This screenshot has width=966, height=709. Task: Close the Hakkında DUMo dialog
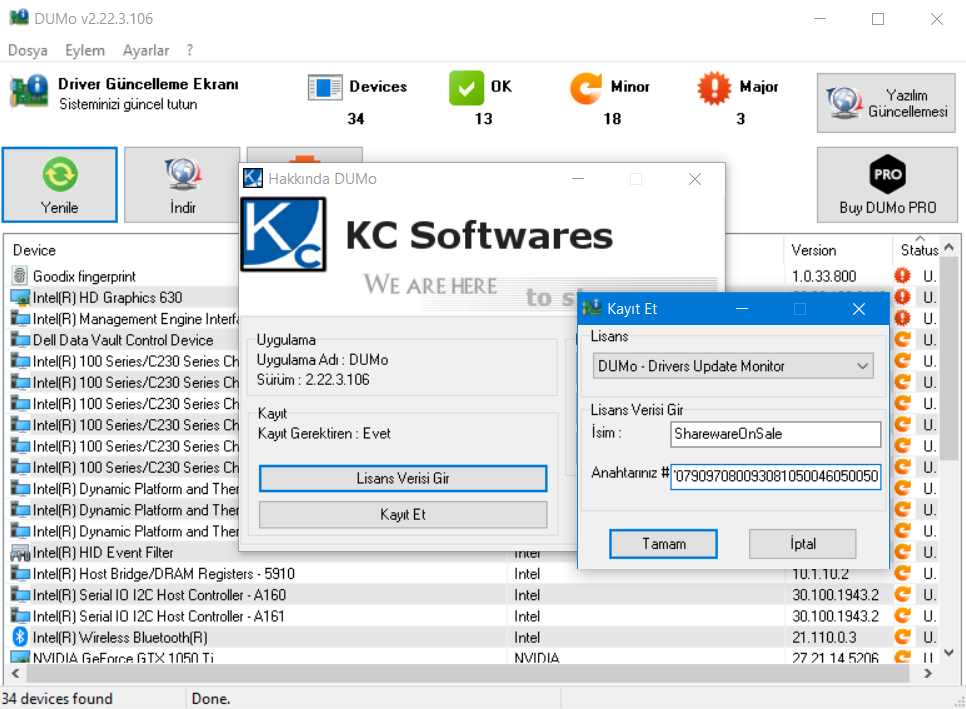695,179
